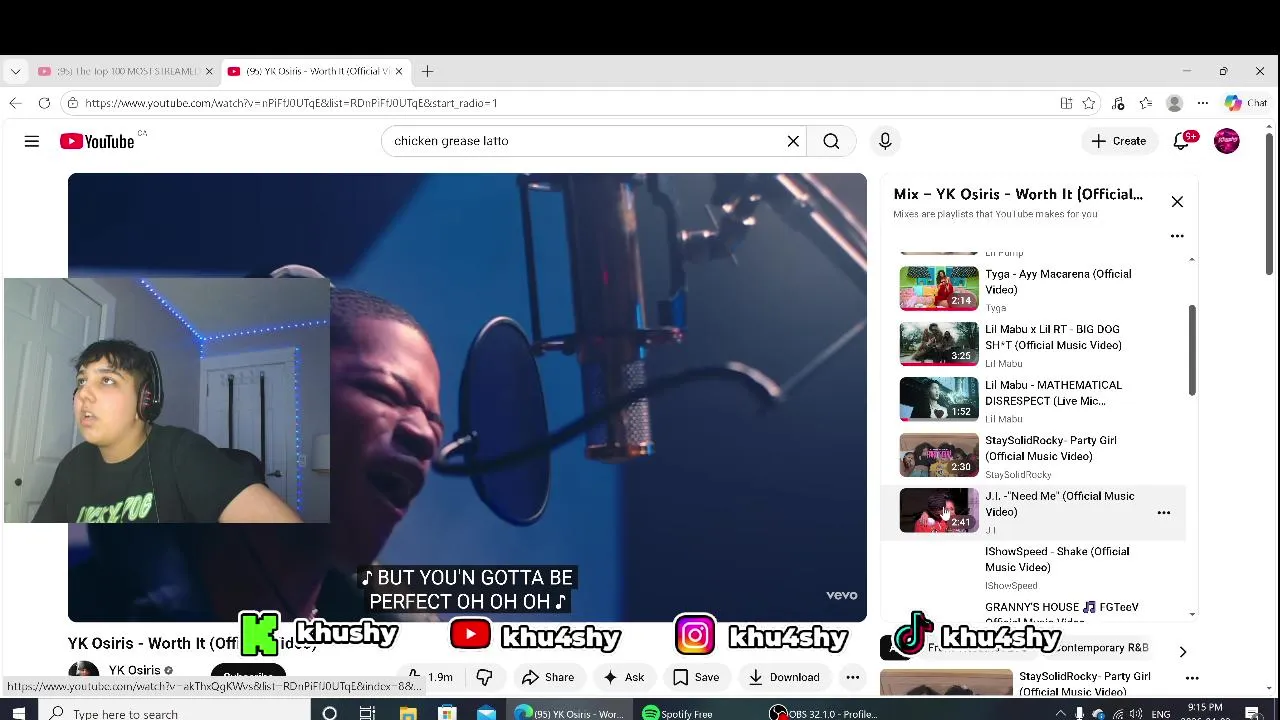Download the Worth It video
The image size is (1280, 720).
coord(784,677)
